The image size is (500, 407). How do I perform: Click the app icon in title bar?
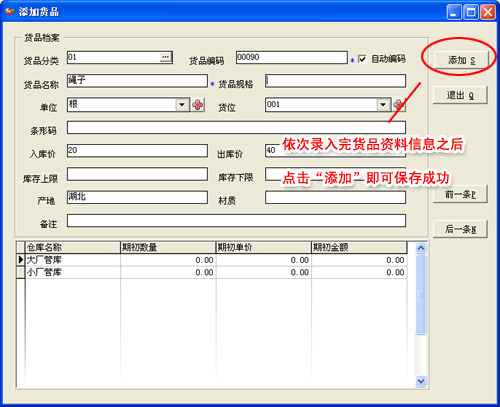[10, 12]
